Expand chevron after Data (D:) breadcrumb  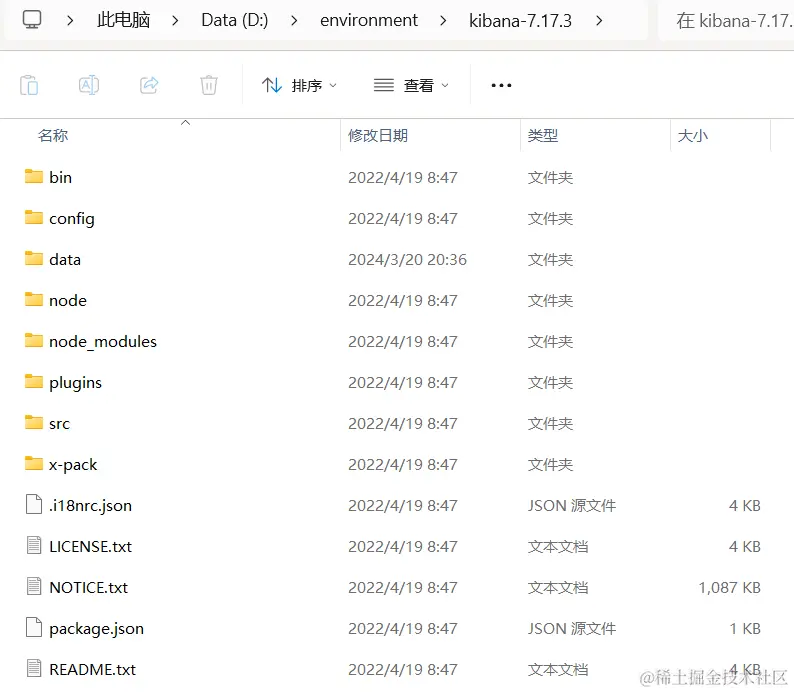point(294,21)
